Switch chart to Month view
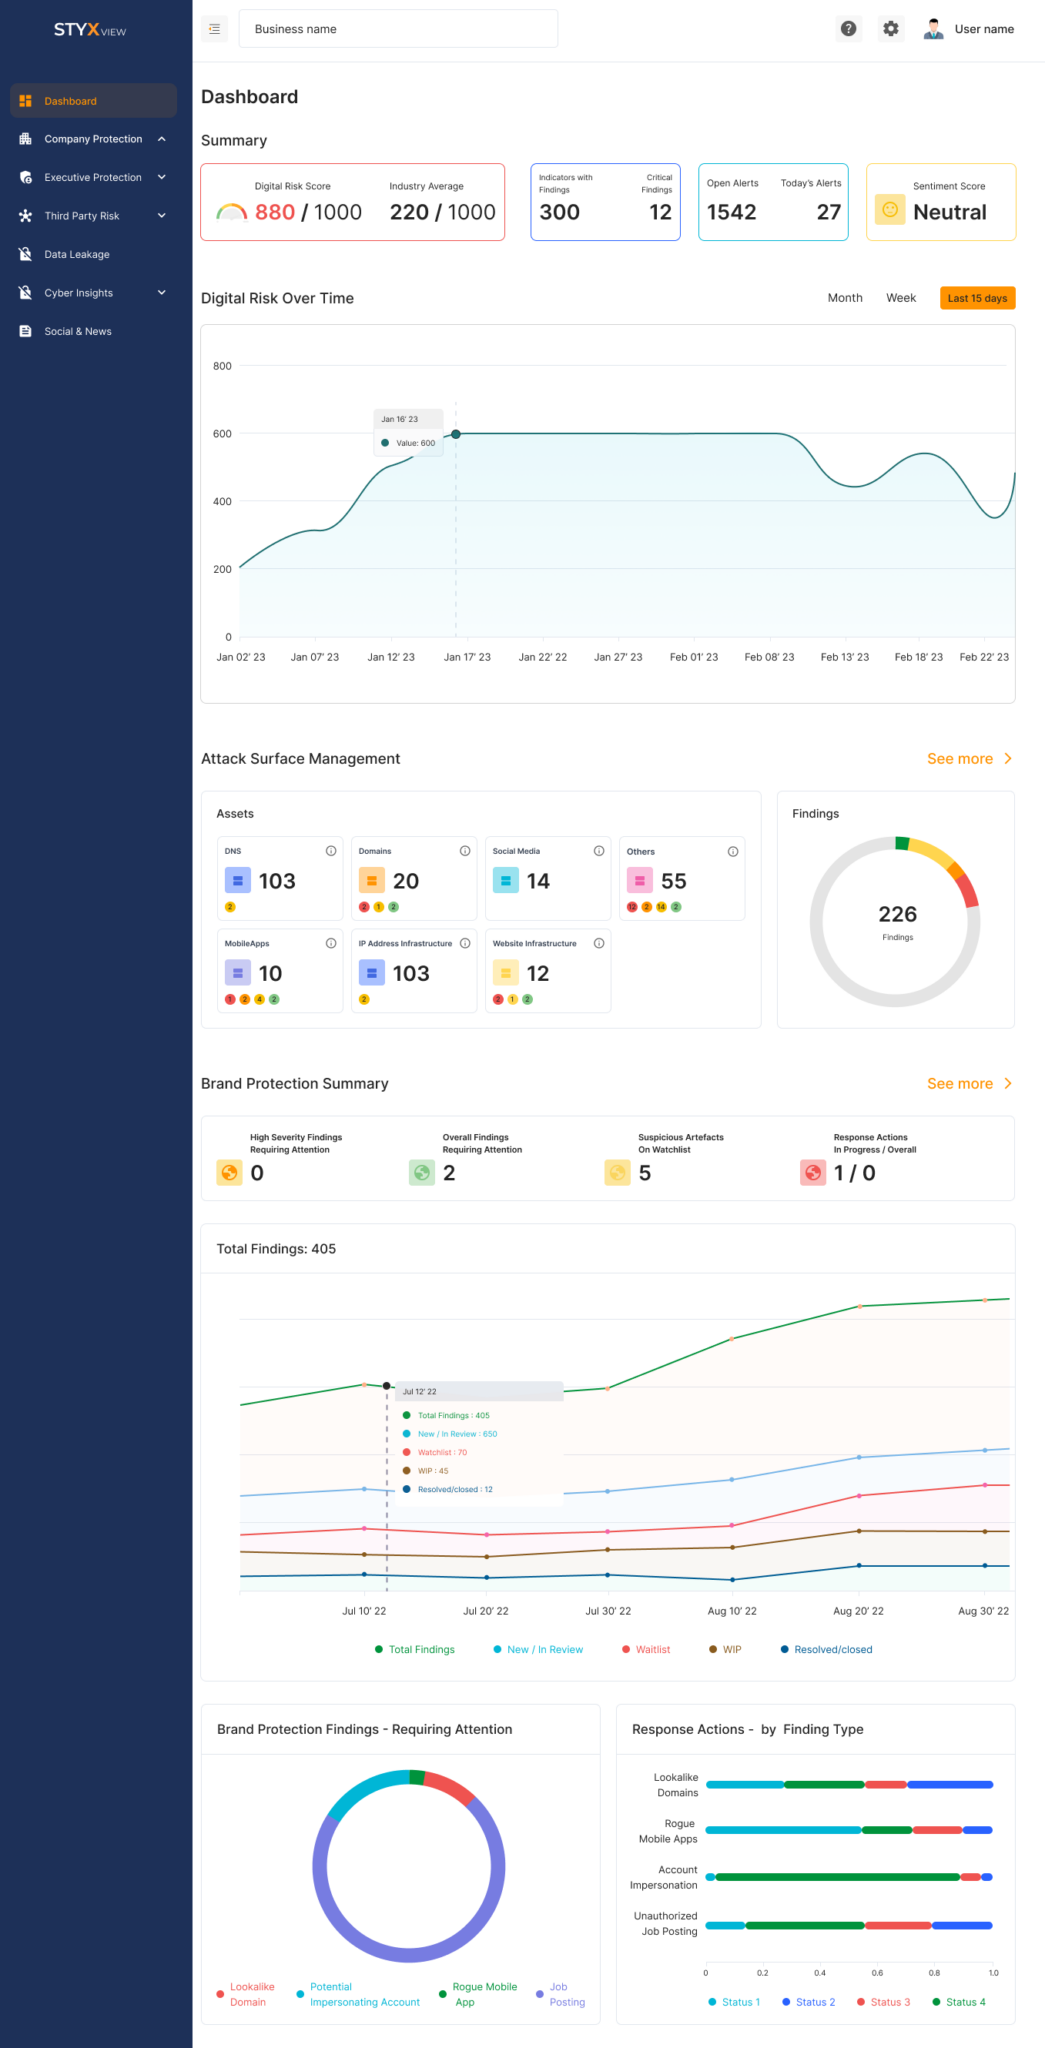 point(844,298)
